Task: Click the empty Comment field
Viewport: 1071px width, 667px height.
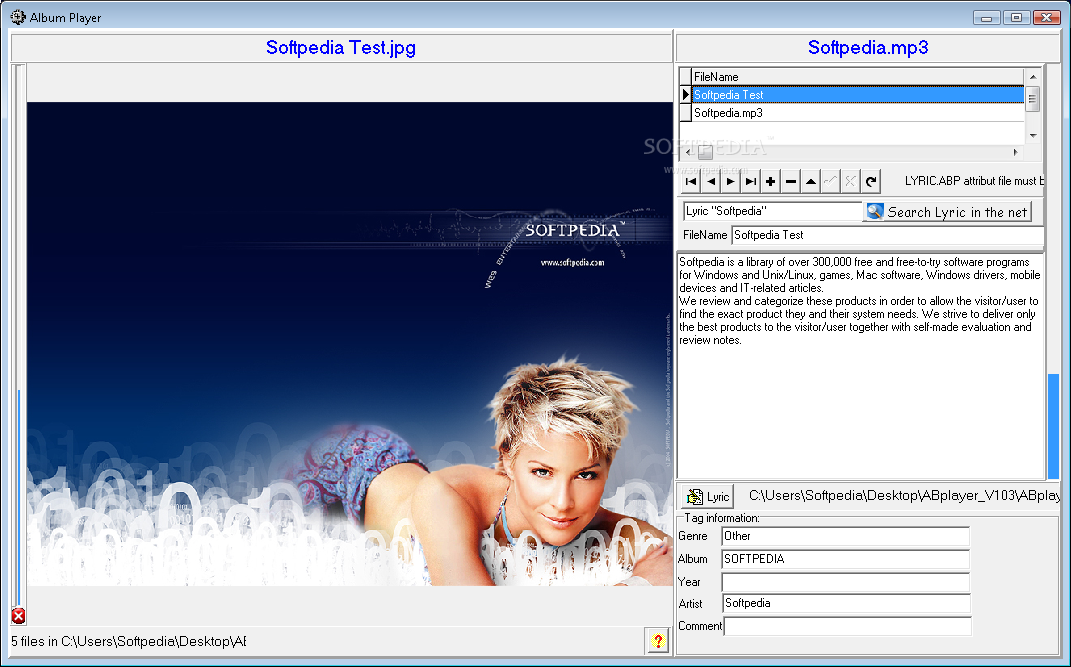Action: pos(848,626)
